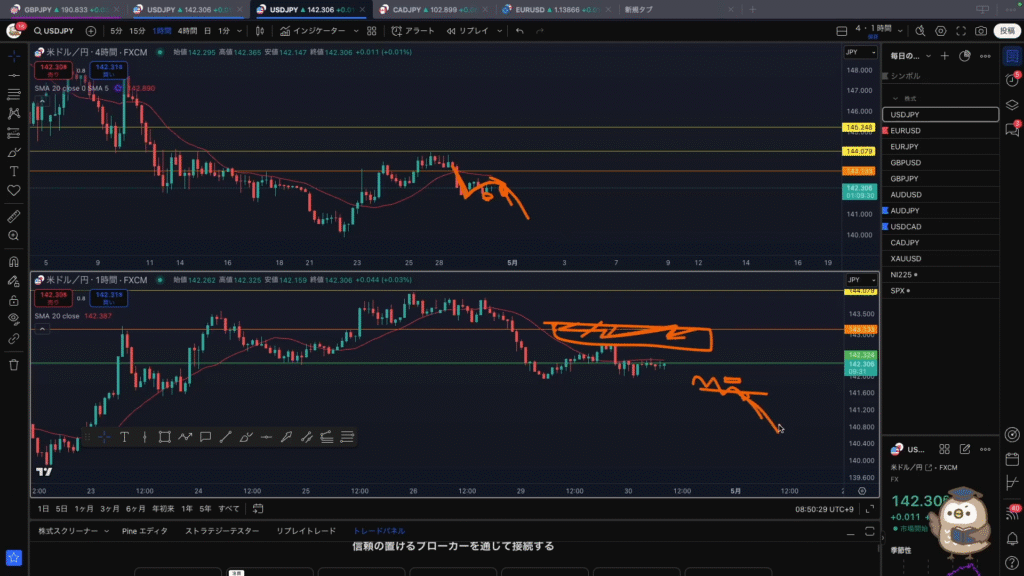Collapse the indicator legend on 1-hour chart
The image size is (1024, 576).
click(x=42, y=329)
